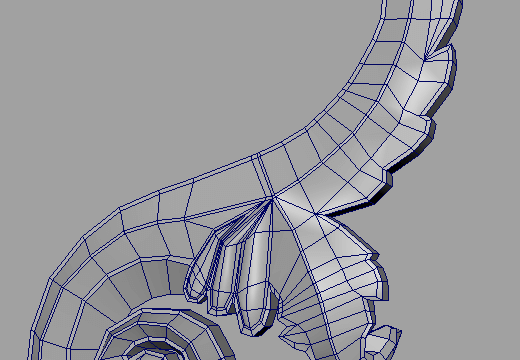Screen dimensions: 520x360
Task: Click the fan-shaped vertex on the upper right feather
Action: (x=426, y=60)
